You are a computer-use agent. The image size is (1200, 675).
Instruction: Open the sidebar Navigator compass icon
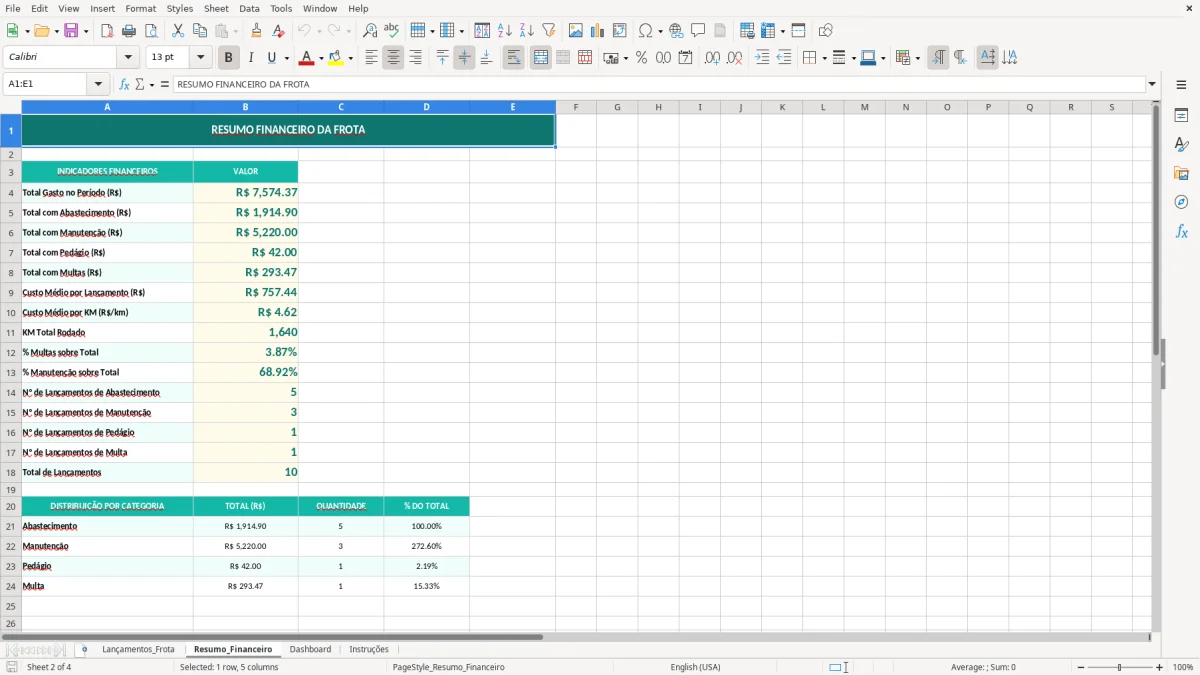coord(1181,202)
